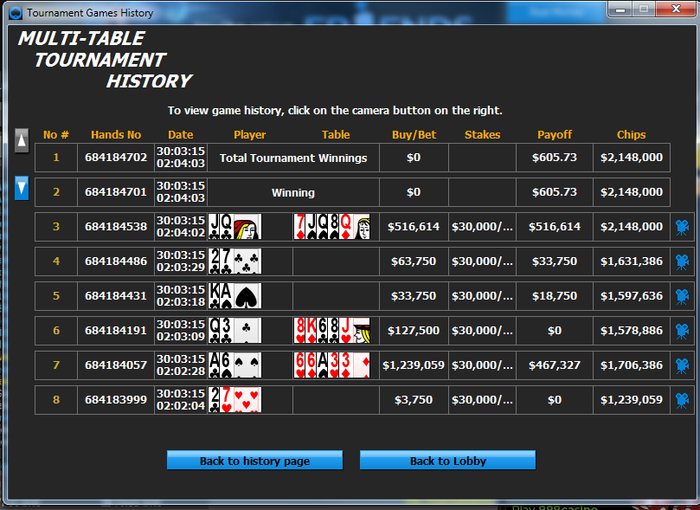Click the 'No #' column header
The height and width of the screenshot is (510, 700).
tap(56, 135)
